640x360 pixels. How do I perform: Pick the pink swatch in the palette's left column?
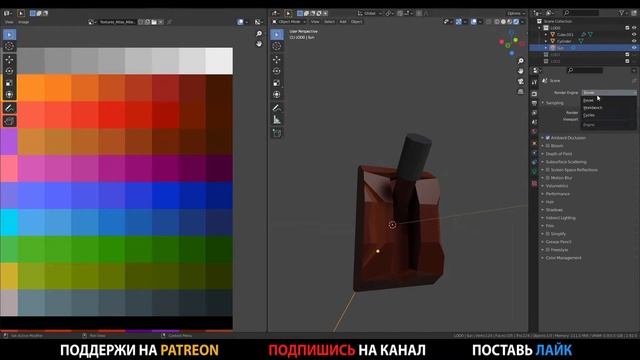tap(9, 169)
